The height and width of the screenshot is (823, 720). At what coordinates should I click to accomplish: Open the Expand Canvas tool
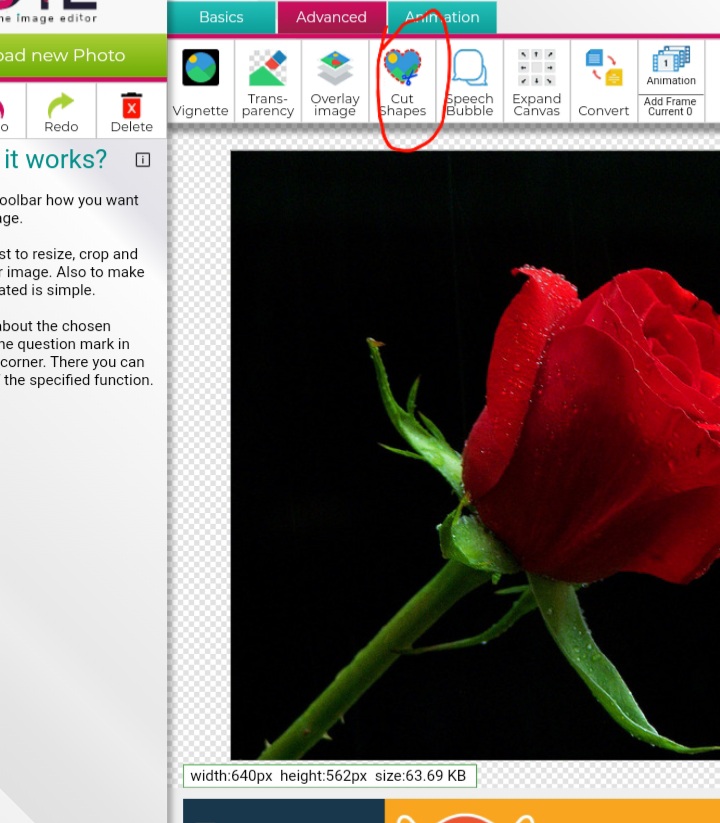(x=537, y=68)
